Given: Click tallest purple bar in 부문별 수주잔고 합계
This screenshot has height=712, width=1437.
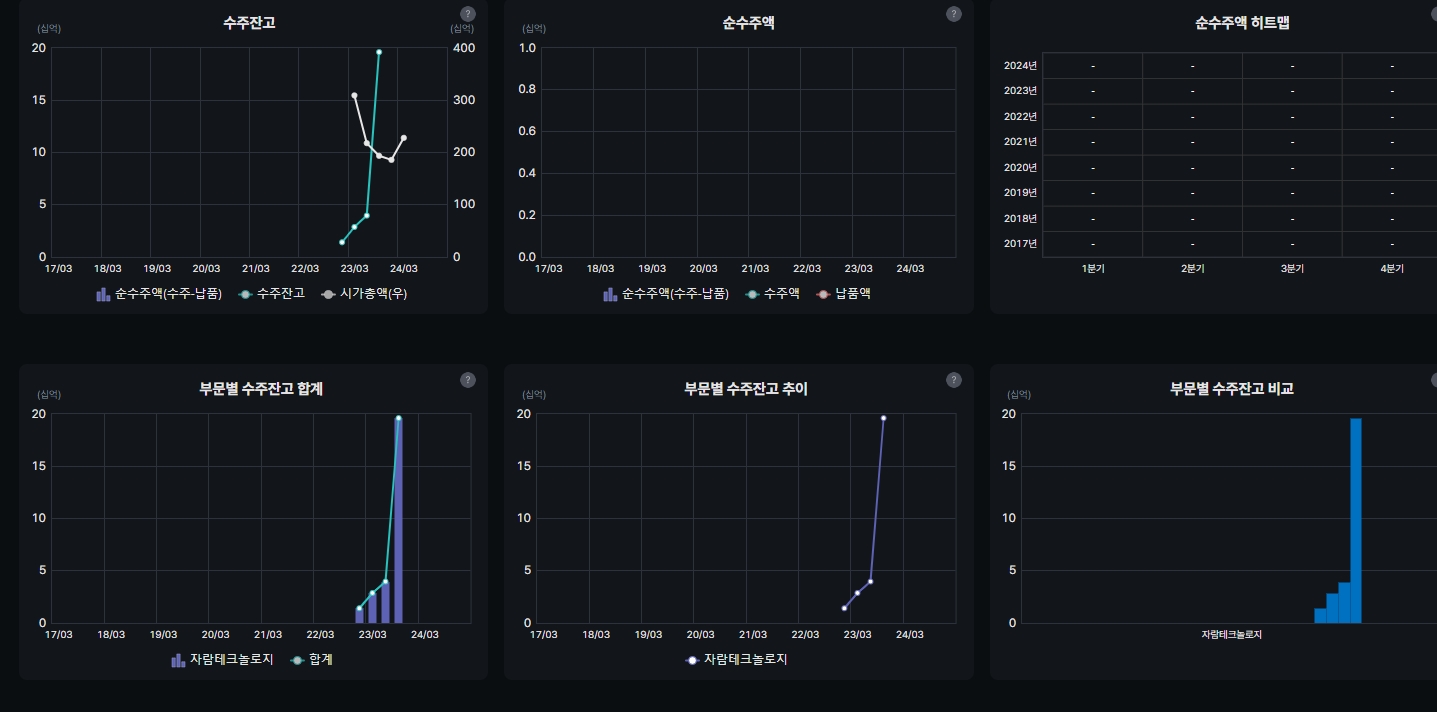Looking at the screenshot, I should pos(398,520).
